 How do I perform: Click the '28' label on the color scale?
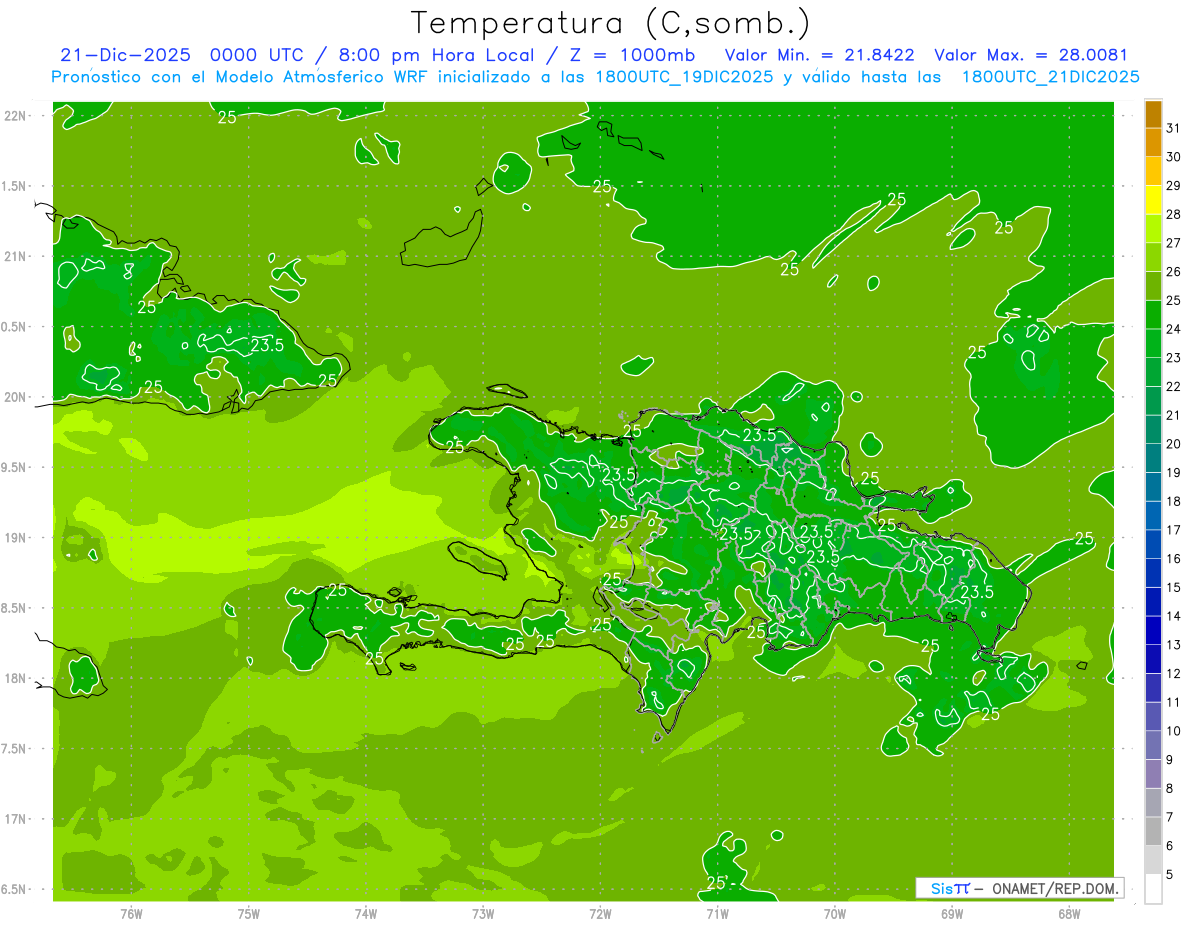point(1174,214)
